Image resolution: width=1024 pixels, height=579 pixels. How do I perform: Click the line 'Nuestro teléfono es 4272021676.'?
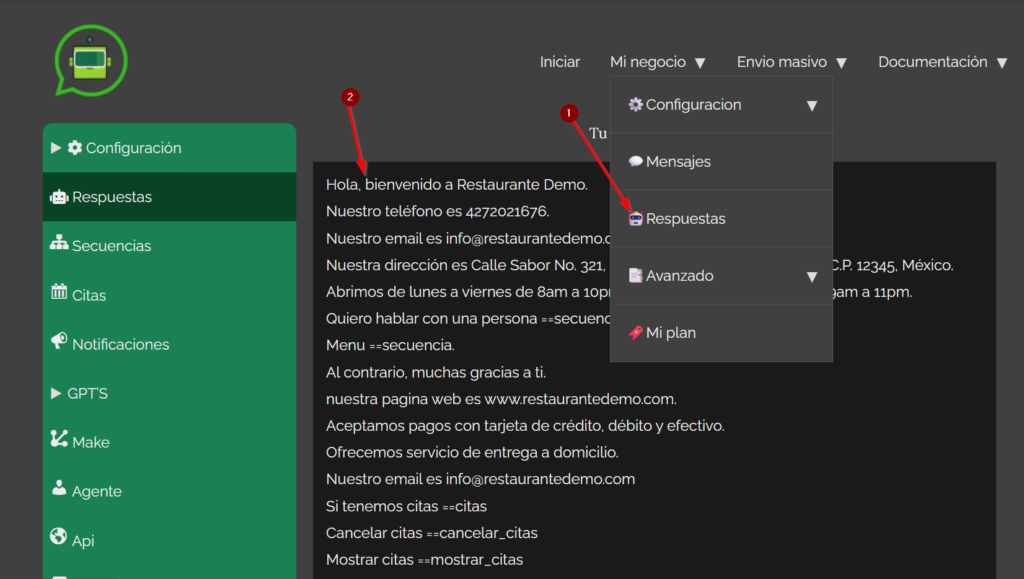(x=438, y=211)
